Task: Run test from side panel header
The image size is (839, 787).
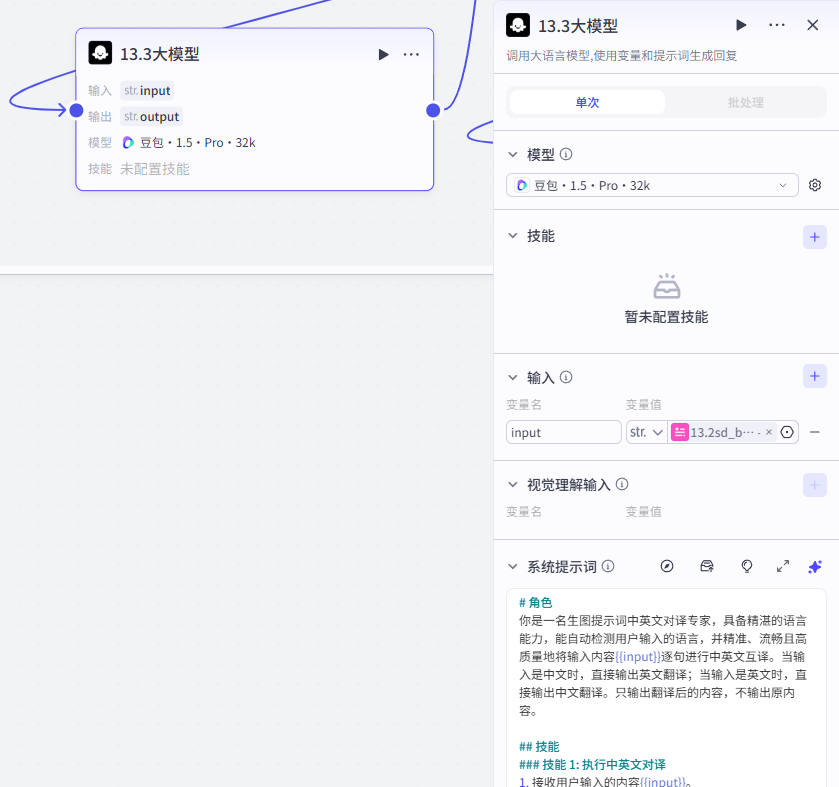Action: coord(741,25)
